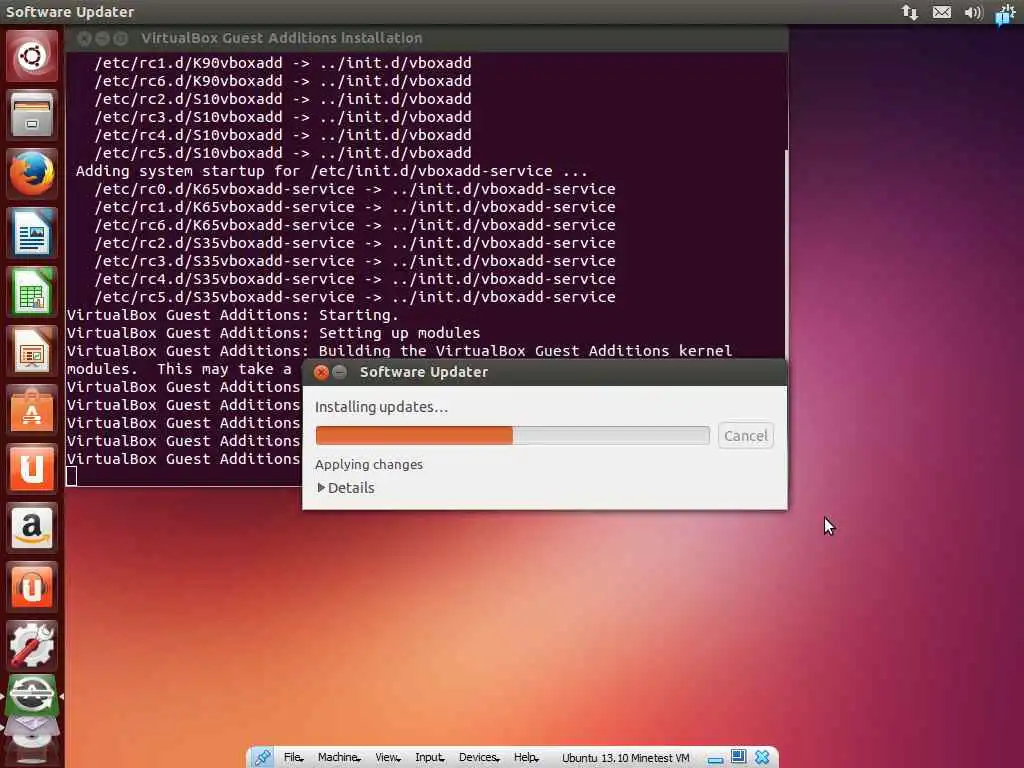Open Ubuntu One from the launcher
This screenshot has width=1024, height=768.
(31, 468)
